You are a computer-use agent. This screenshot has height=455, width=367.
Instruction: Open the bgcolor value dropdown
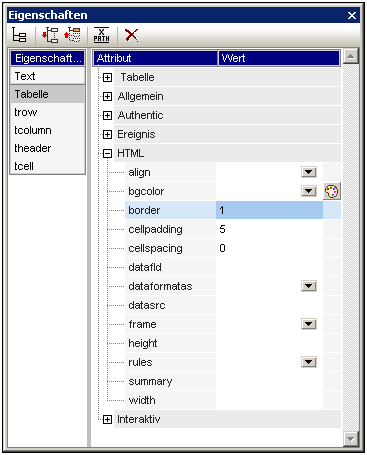(x=309, y=191)
